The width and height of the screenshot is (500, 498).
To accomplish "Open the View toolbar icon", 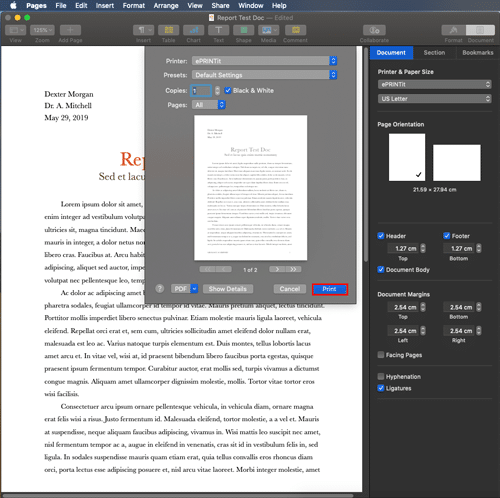I will tap(15, 30).
